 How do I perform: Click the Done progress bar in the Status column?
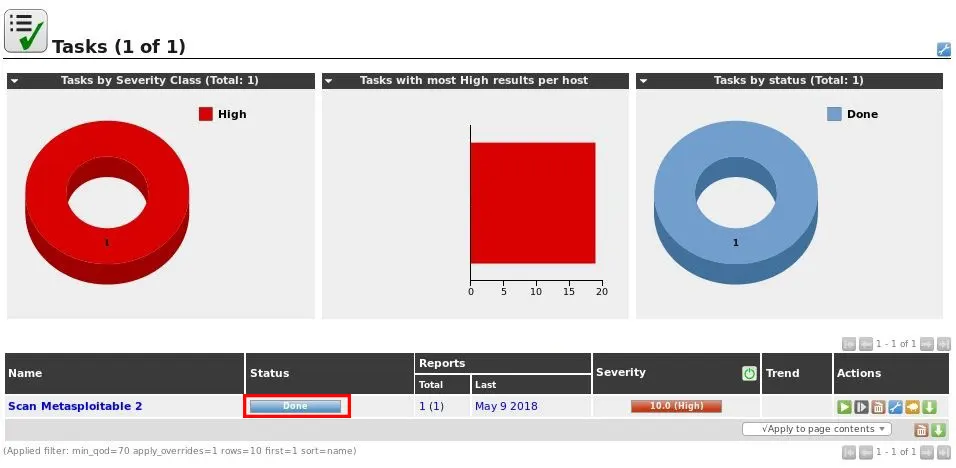[296, 406]
